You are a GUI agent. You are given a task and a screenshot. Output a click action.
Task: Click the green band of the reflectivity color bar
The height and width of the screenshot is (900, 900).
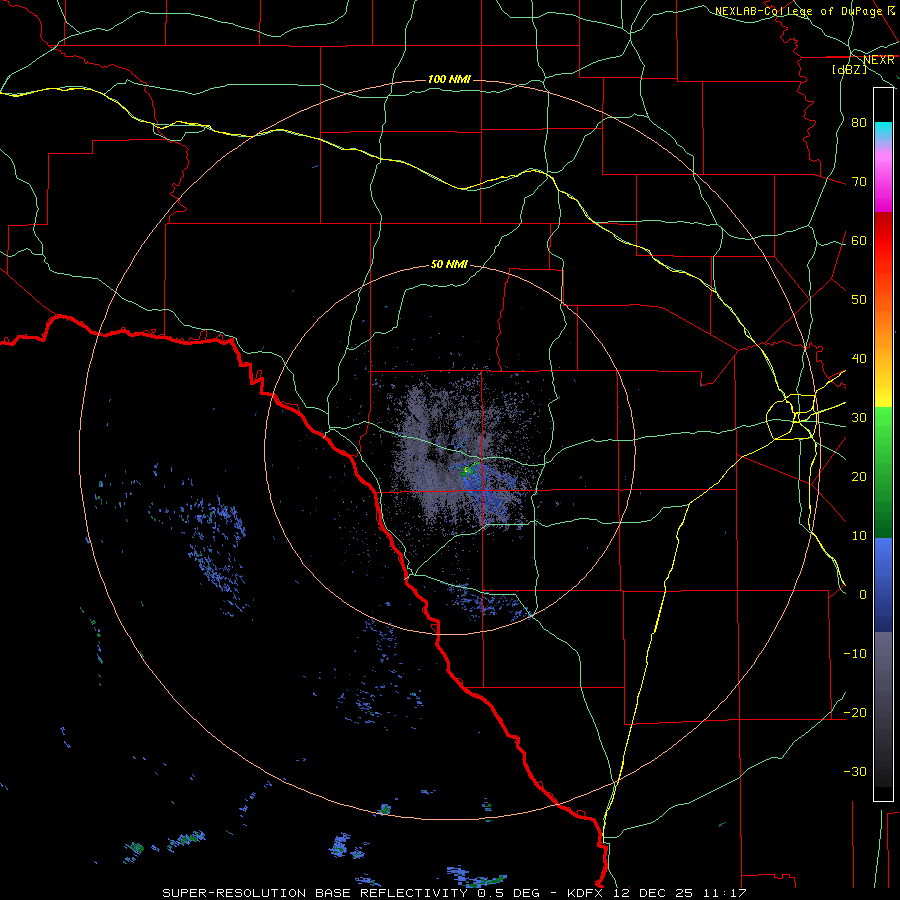pyautogui.click(x=883, y=472)
